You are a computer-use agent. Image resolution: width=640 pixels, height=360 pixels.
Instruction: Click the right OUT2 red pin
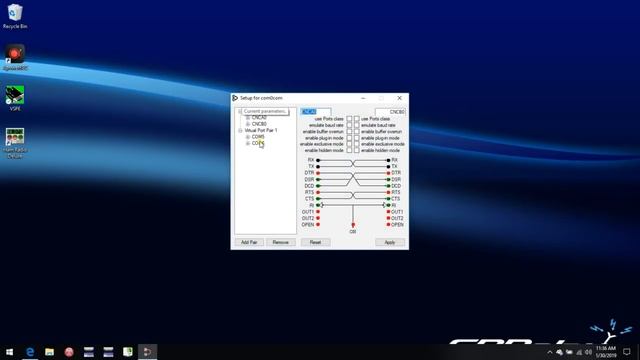coord(389,218)
